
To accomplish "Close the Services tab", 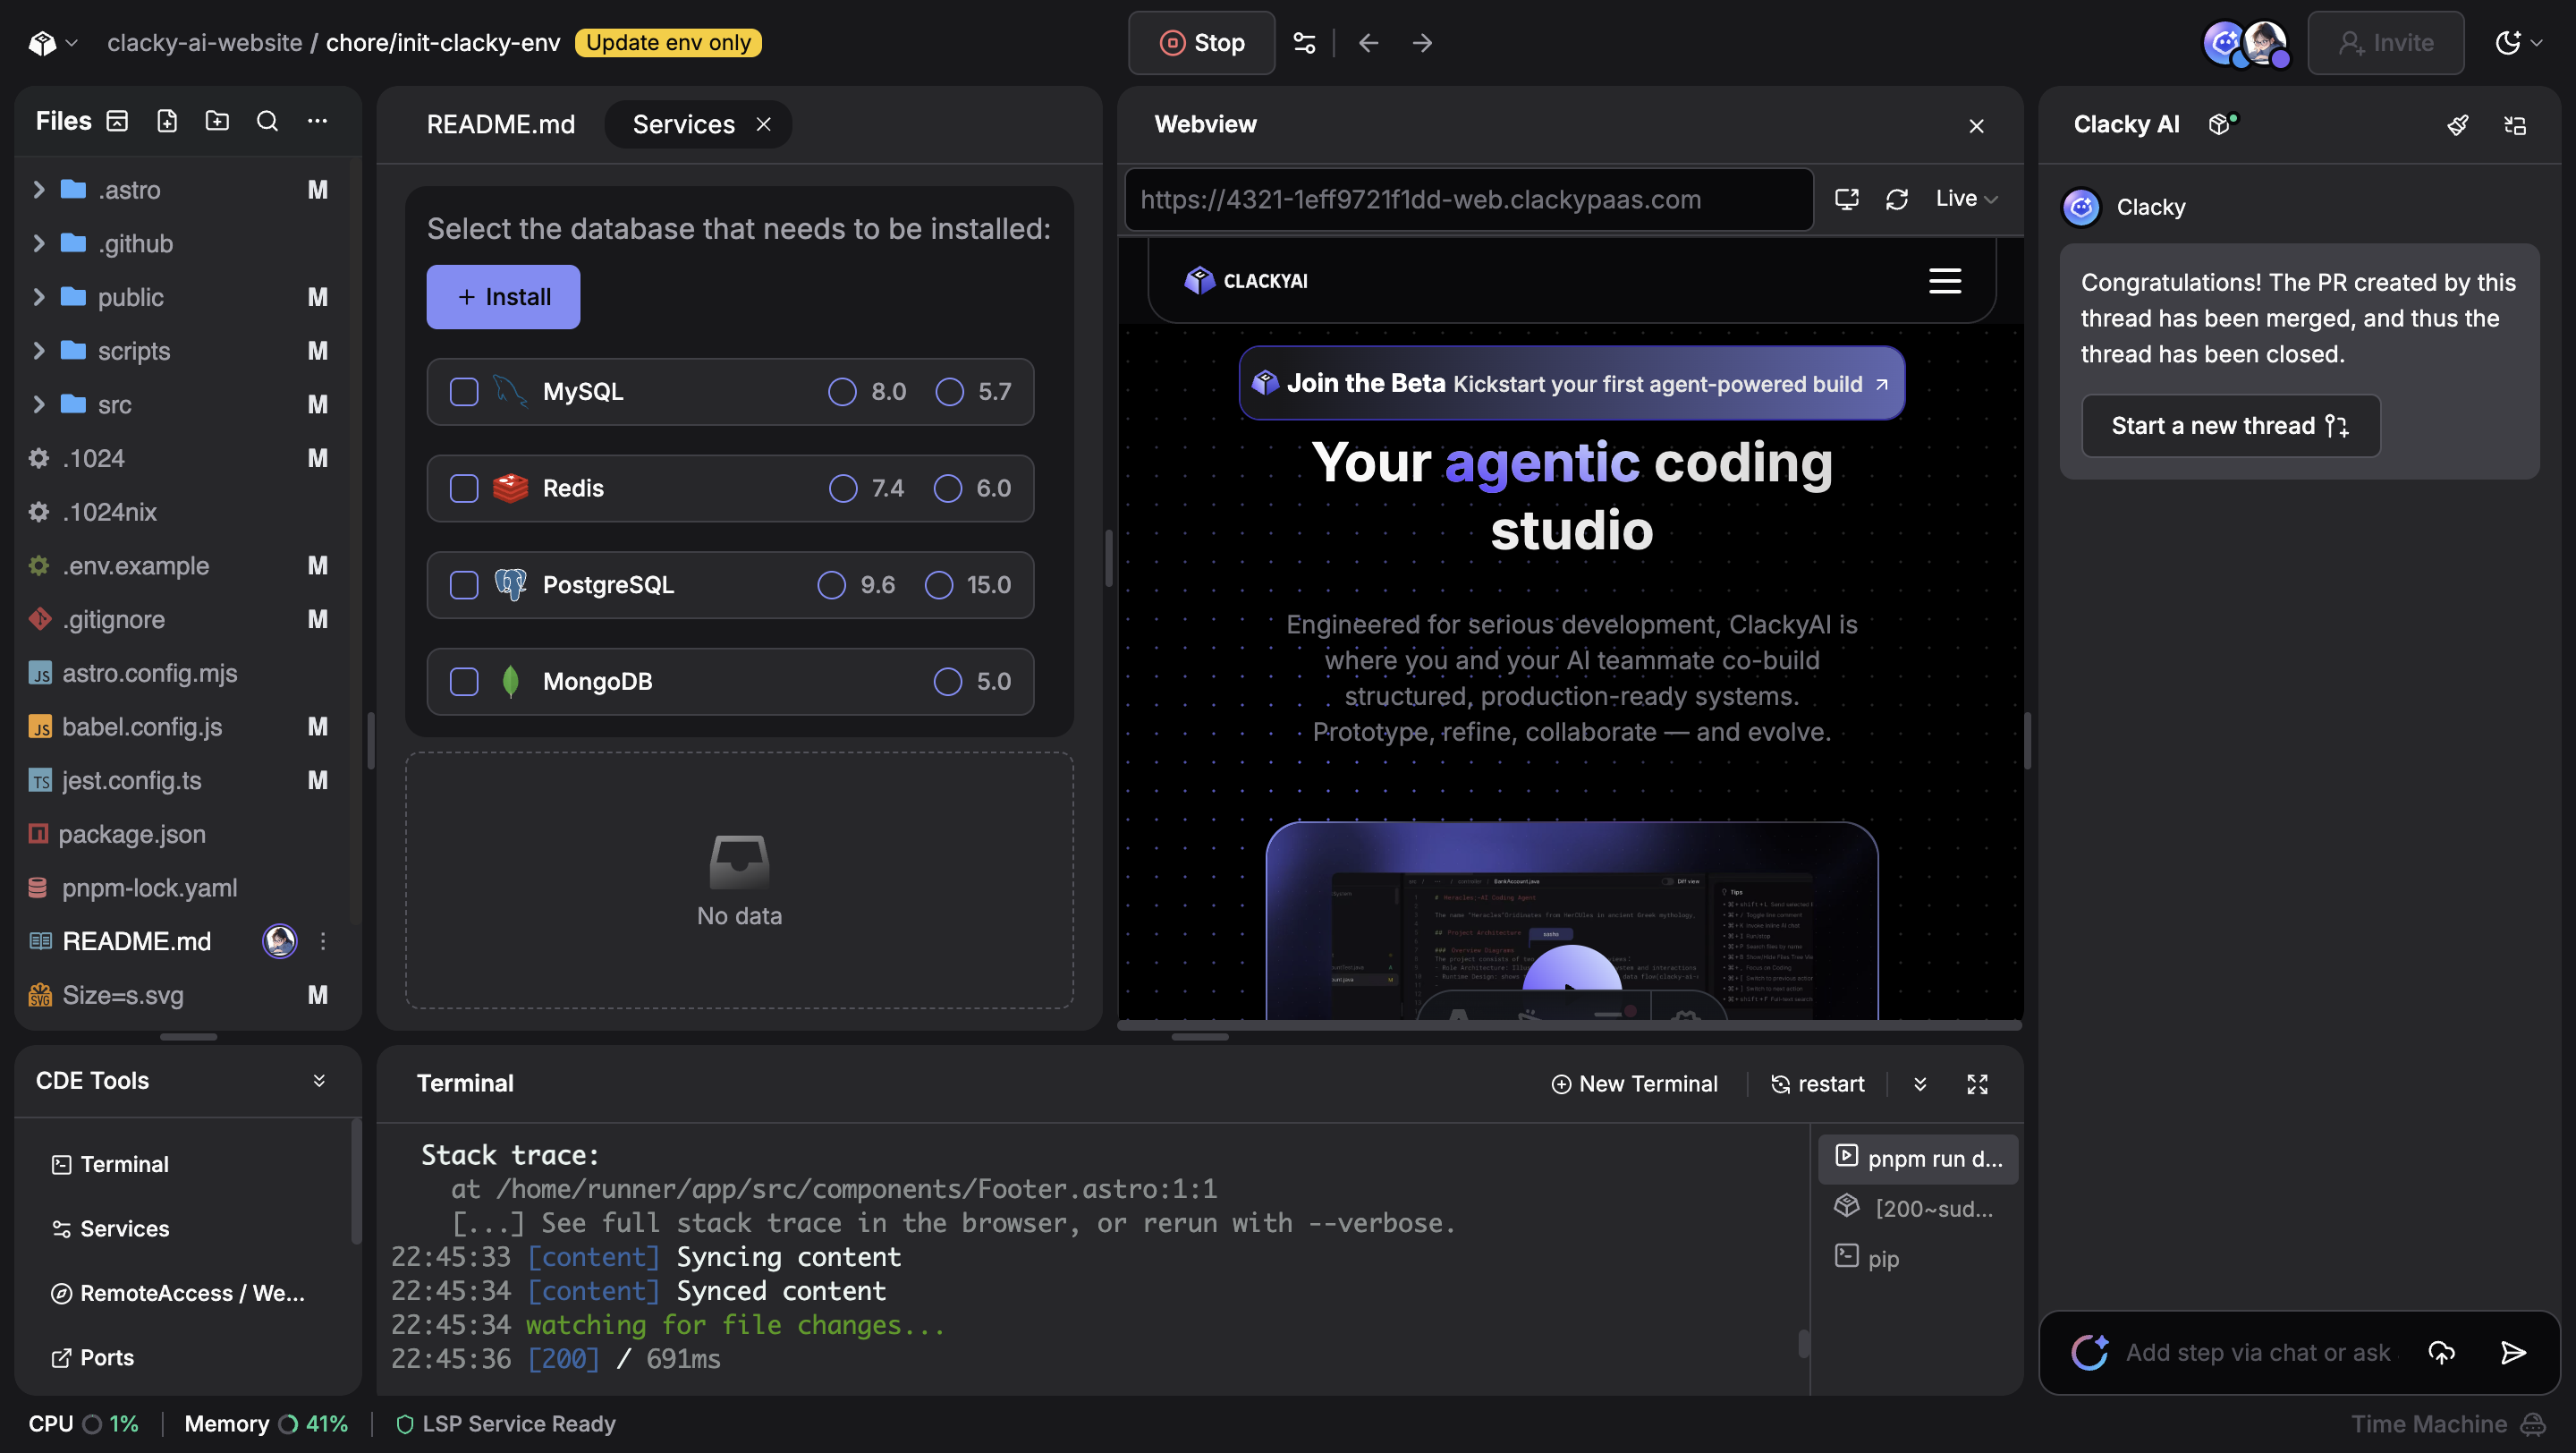I will pos(763,124).
